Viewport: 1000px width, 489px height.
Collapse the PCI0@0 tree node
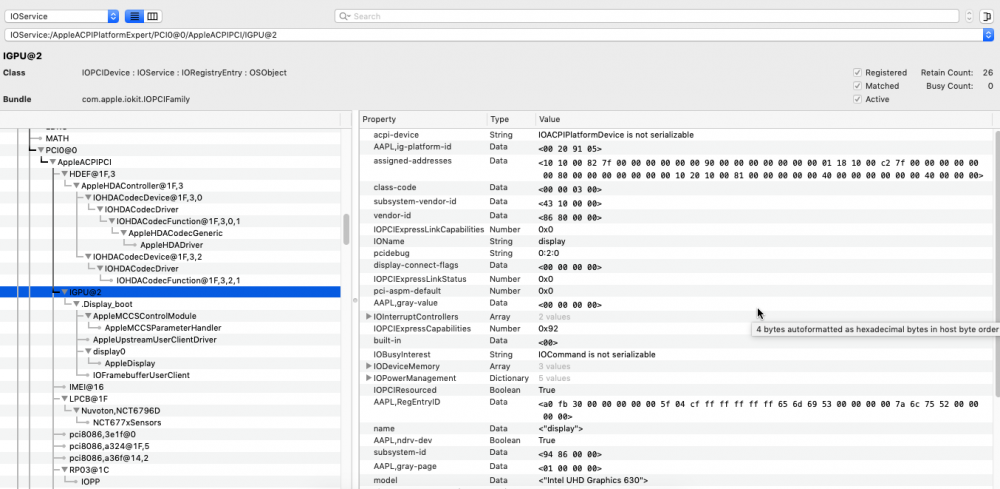41,150
